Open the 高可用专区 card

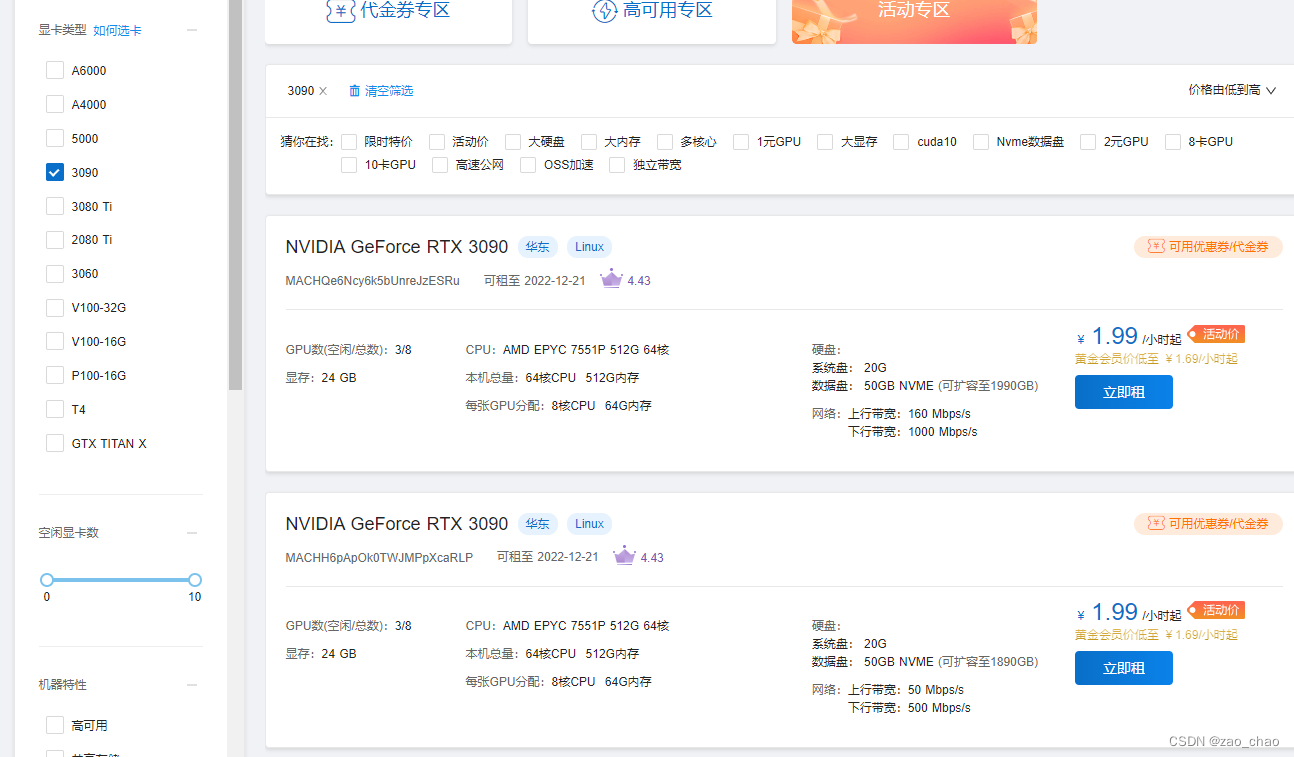pos(652,20)
